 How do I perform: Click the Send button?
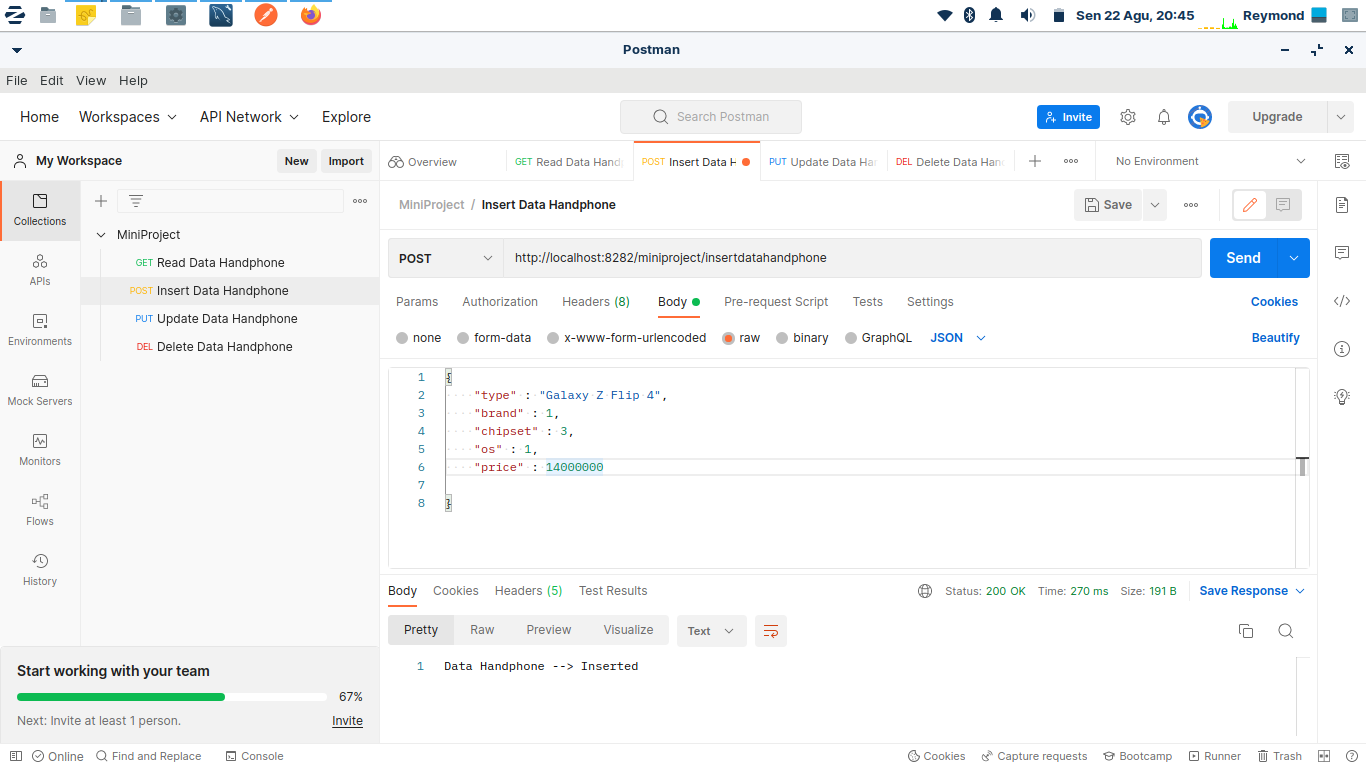tap(1243, 258)
